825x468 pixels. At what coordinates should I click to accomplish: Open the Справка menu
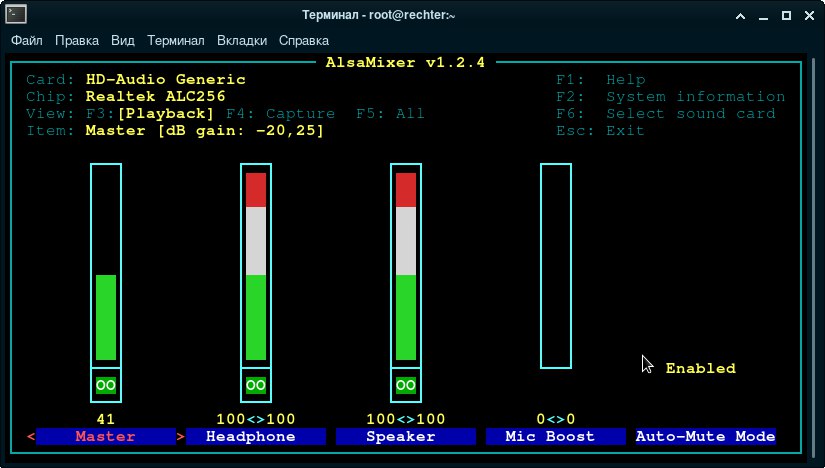304,41
